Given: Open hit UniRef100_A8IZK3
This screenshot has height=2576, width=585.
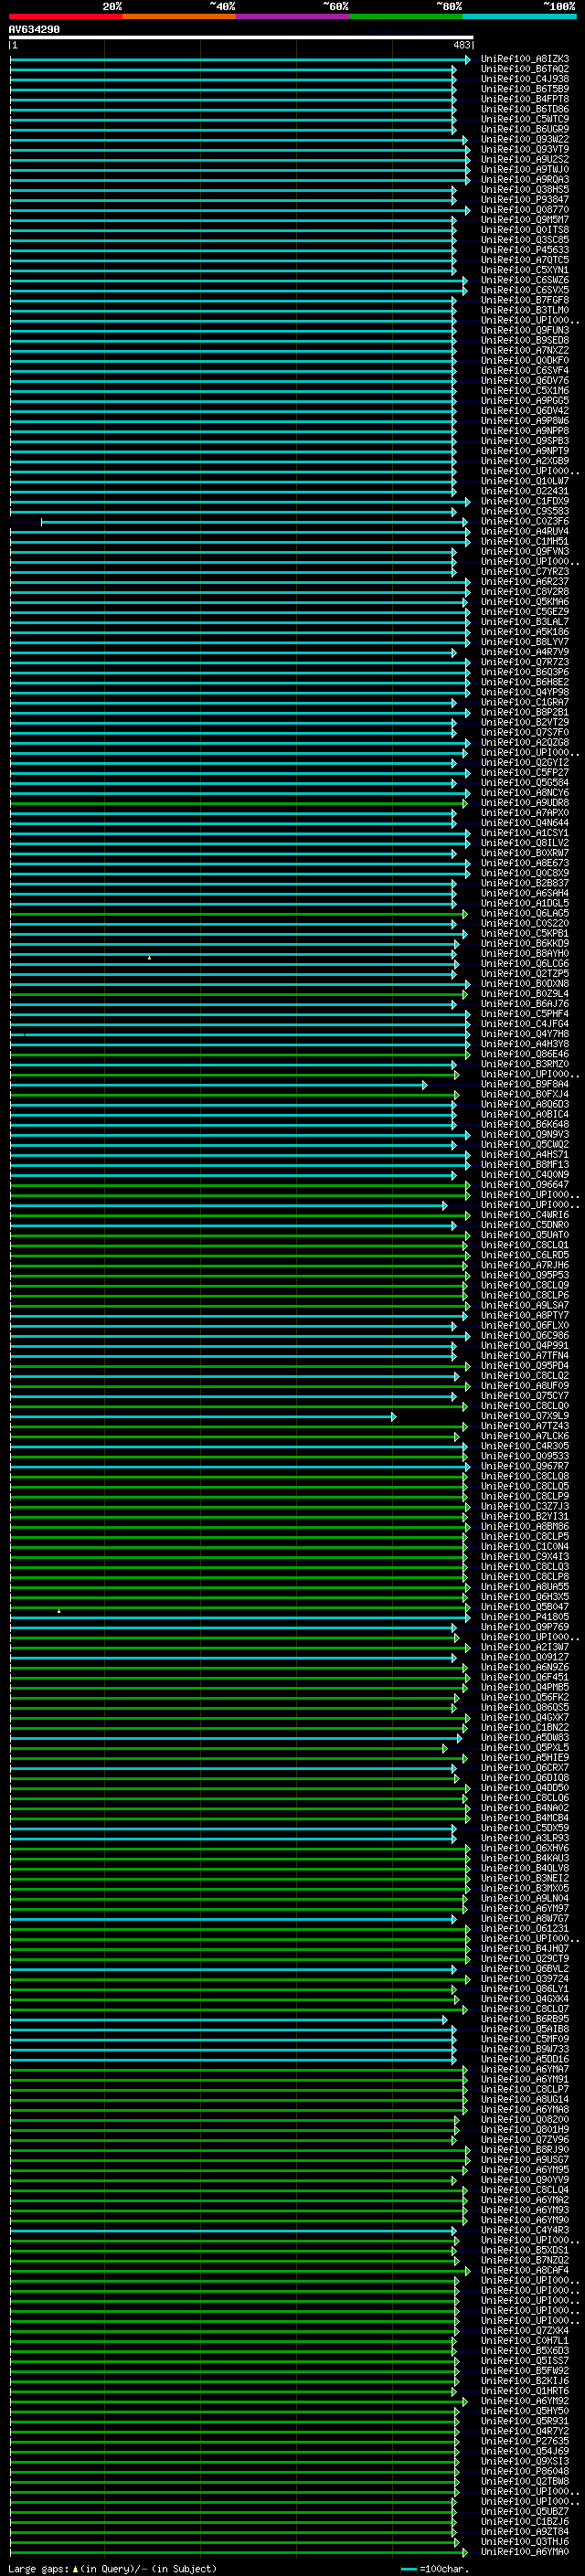Looking at the screenshot, I should tap(525, 59).
